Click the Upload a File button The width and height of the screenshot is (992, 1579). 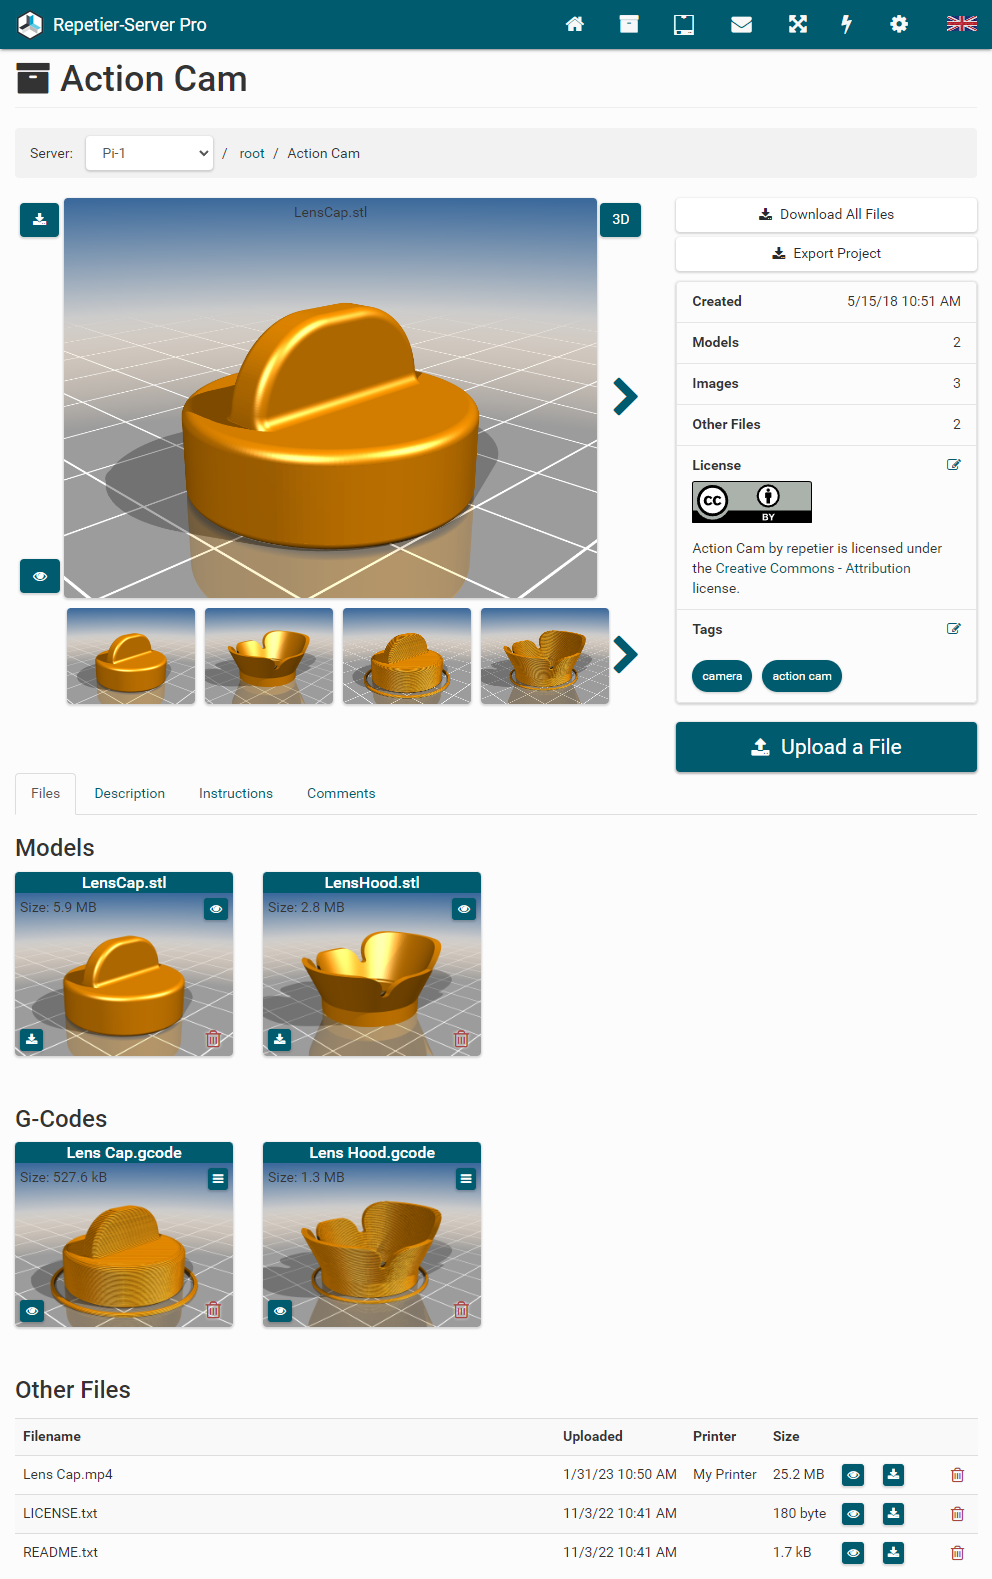point(826,747)
